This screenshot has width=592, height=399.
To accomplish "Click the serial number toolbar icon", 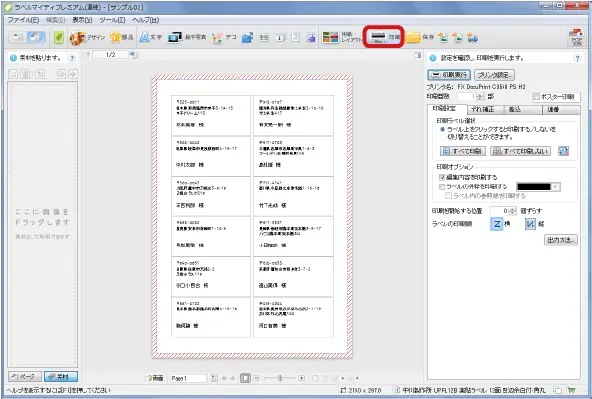I will [x=280, y=37].
